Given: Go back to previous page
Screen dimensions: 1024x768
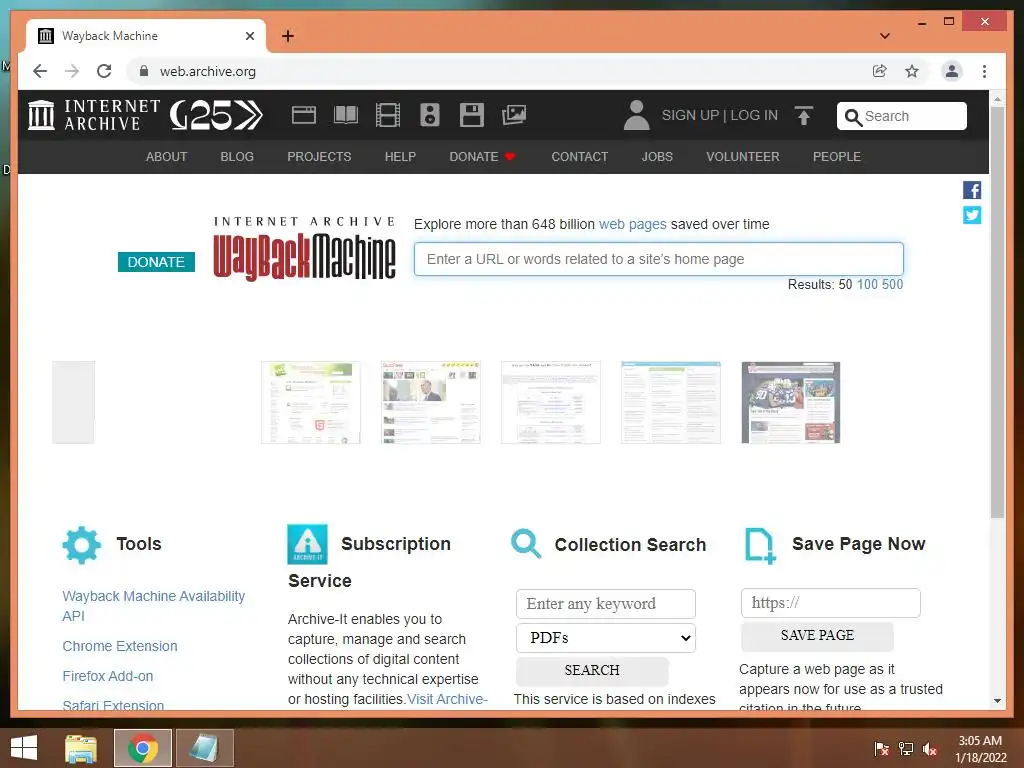Looking at the screenshot, I should pyautogui.click(x=40, y=71).
